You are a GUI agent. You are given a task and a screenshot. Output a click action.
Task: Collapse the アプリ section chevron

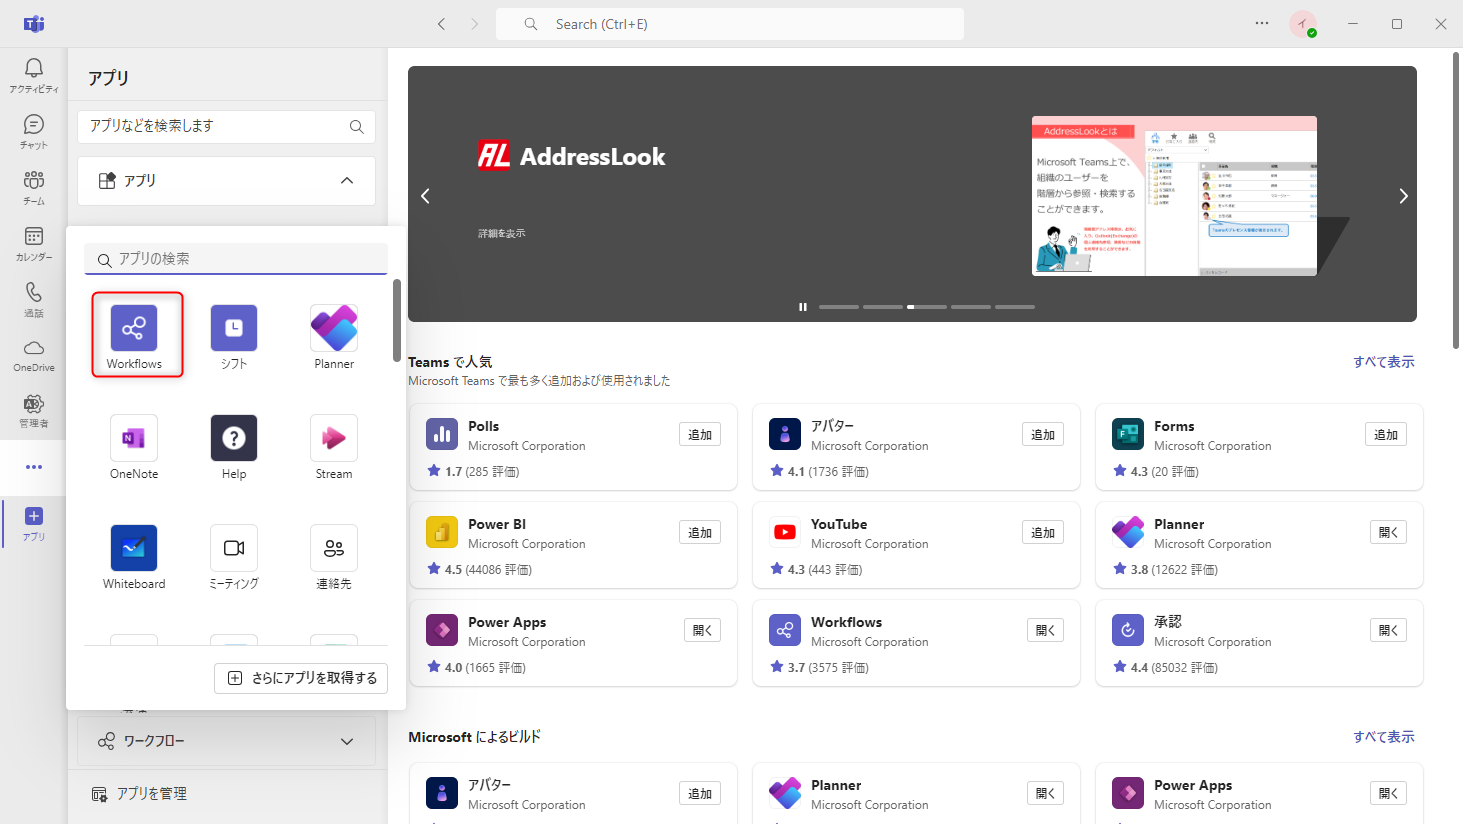coord(347,181)
